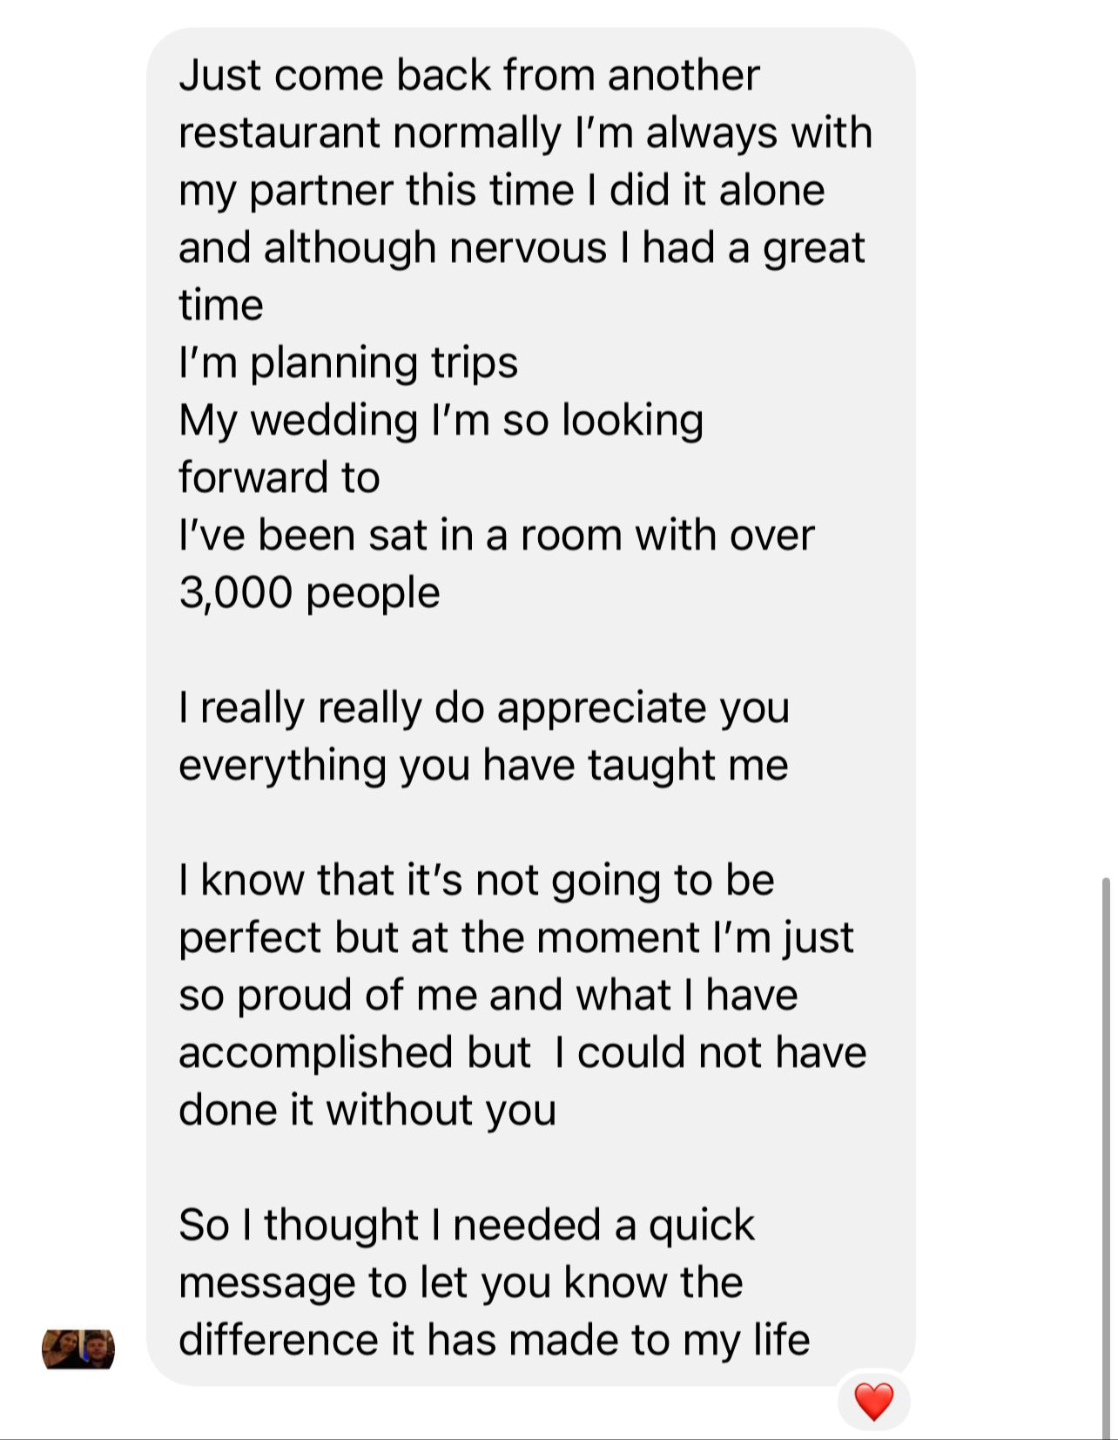The width and height of the screenshot is (1118, 1440).
Task: Click the line 'I really really do appreciate you'
Action: (x=484, y=708)
